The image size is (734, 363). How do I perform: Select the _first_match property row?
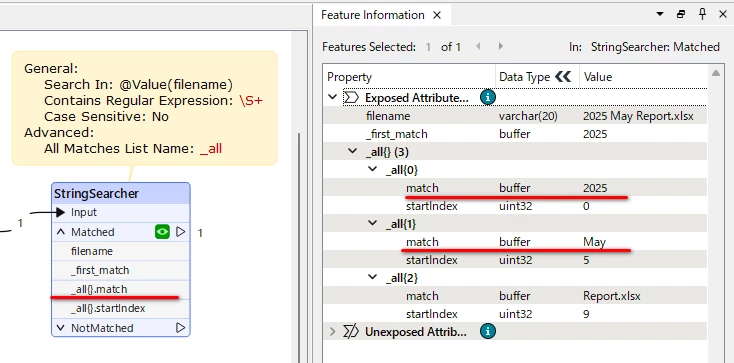point(515,134)
